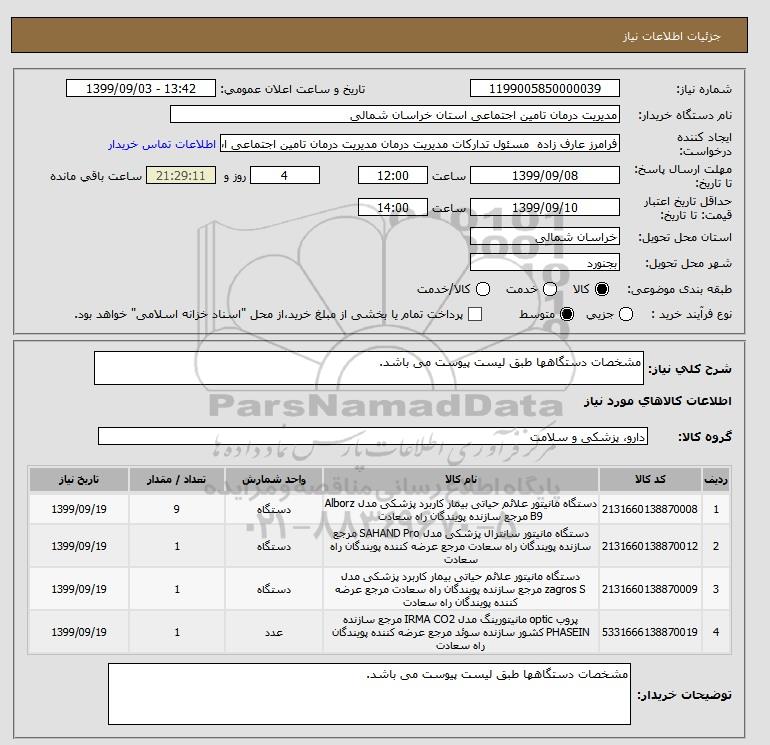Select the کالا/خدمت radio button
Screen dimensions: 770x745
click(x=483, y=289)
